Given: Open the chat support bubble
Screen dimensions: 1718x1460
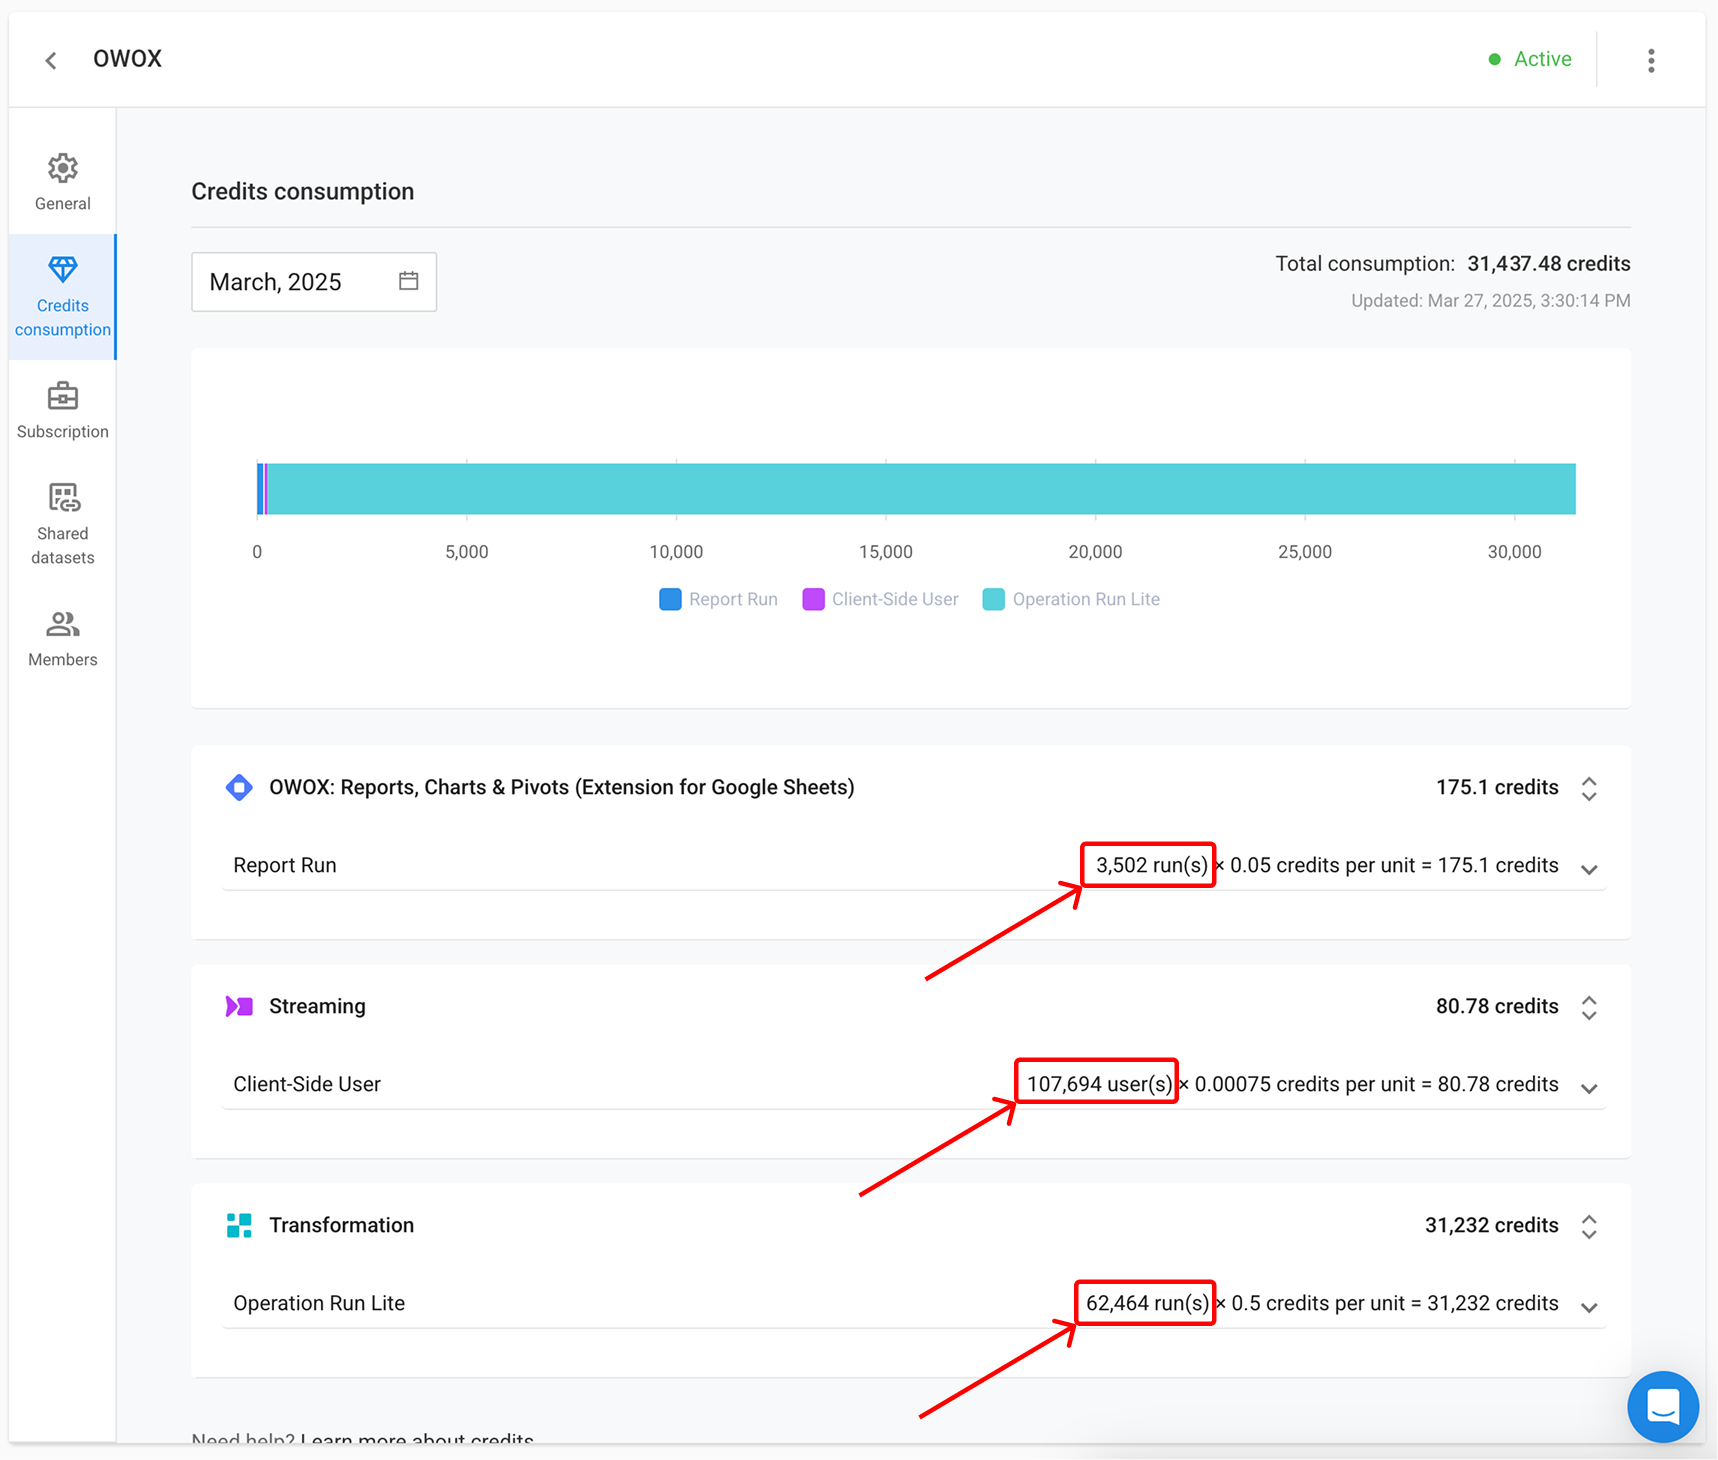Looking at the screenshot, I should coord(1662,1406).
